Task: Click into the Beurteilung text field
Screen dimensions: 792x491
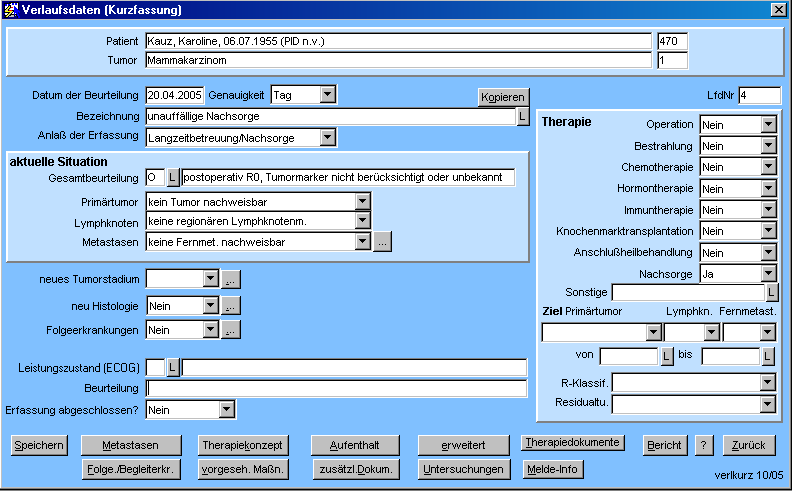Action: click(x=336, y=388)
